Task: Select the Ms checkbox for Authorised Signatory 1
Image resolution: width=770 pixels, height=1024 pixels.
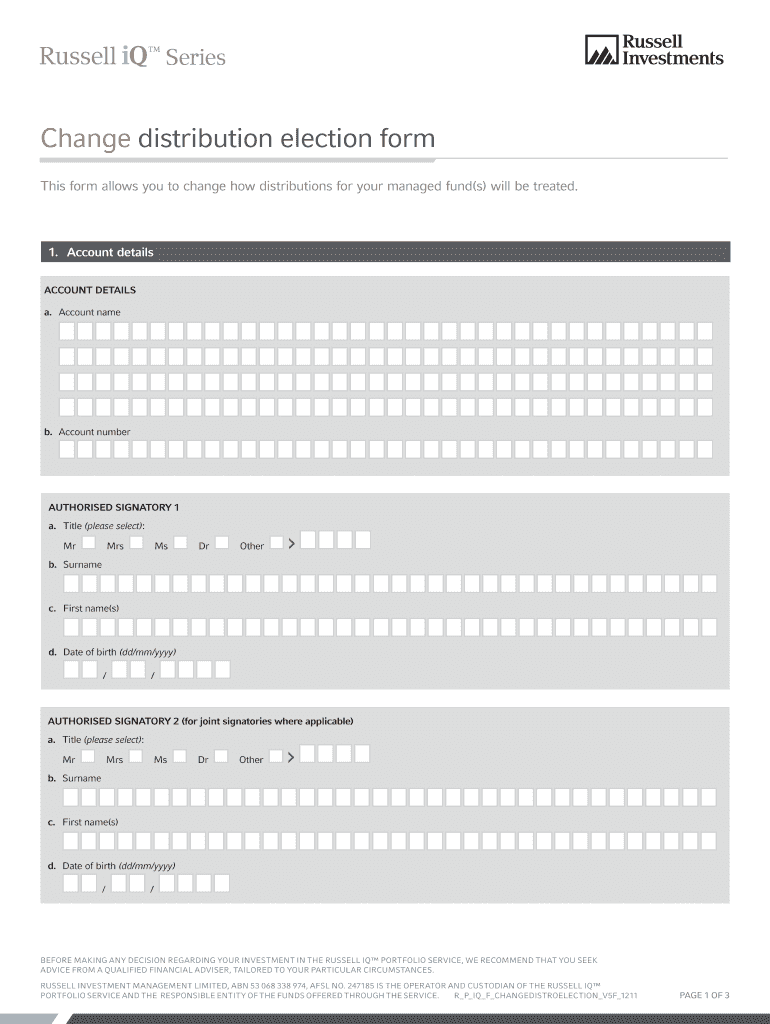Action: pyautogui.click(x=180, y=543)
